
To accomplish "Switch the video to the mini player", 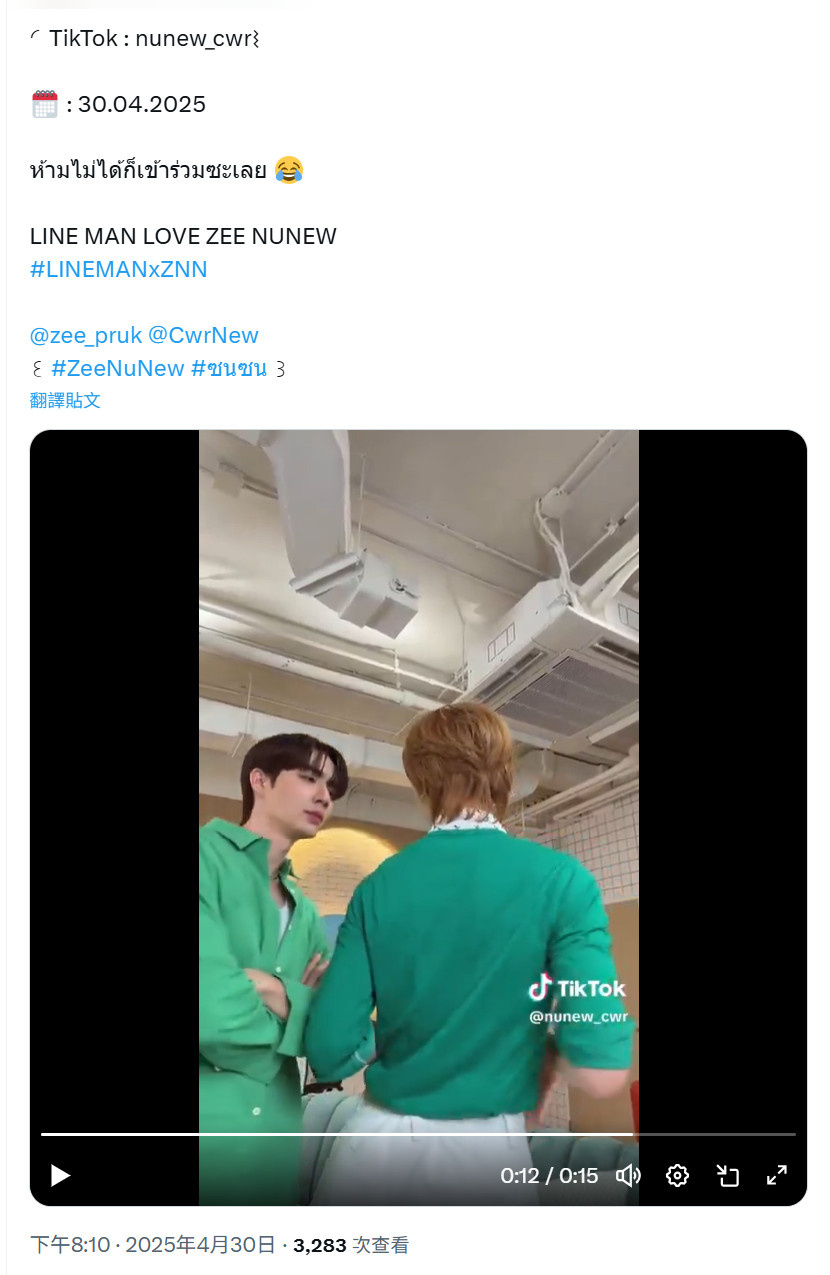I will click(727, 1175).
